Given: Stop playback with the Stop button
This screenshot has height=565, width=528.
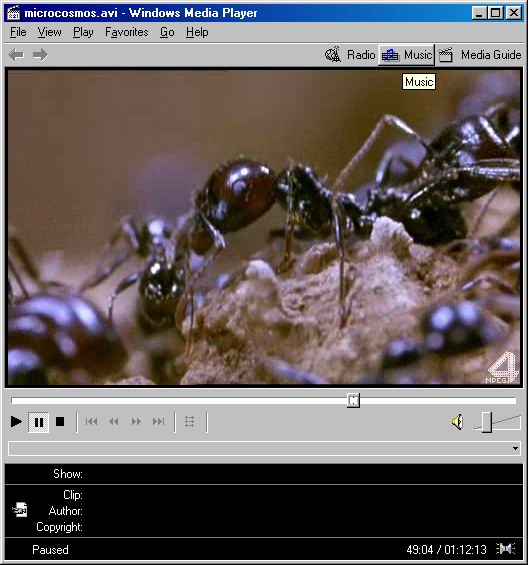Looking at the screenshot, I should pos(60,421).
